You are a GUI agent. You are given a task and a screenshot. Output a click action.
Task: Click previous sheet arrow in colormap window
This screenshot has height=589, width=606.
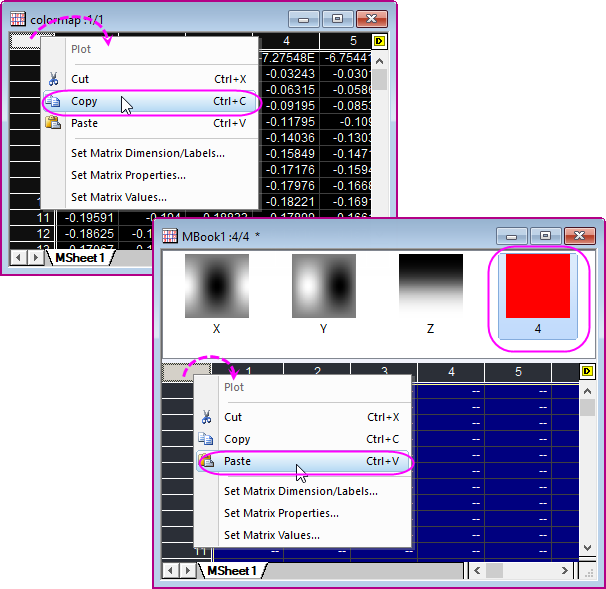tap(19, 257)
